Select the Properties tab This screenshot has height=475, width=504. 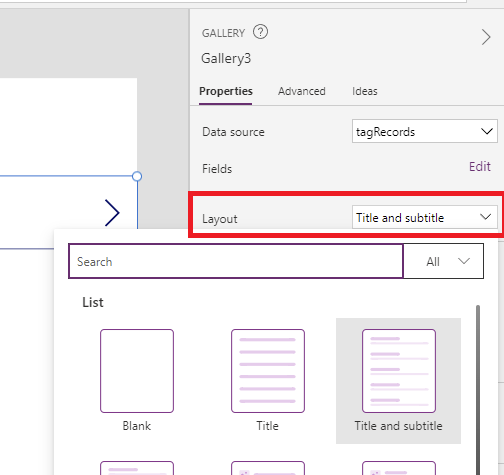[x=226, y=91]
